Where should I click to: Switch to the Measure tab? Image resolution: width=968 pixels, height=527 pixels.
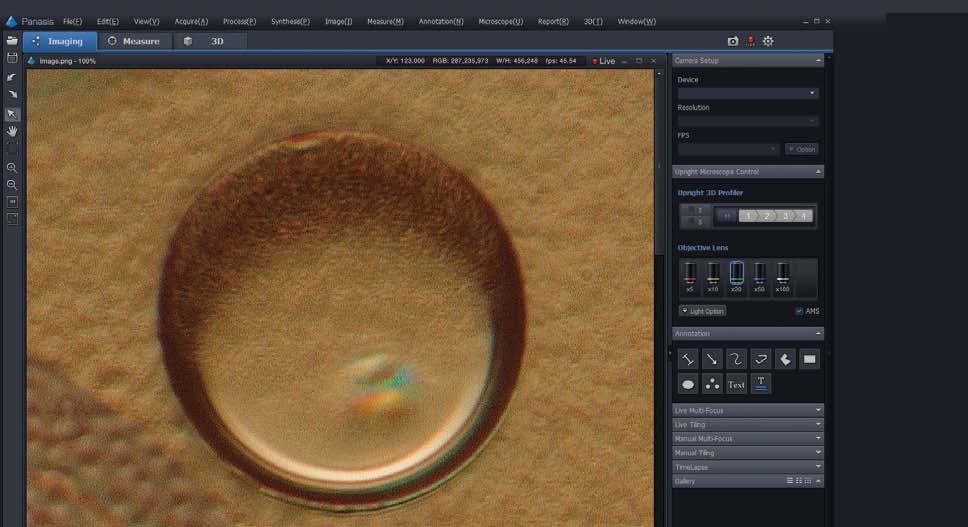[x=134, y=41]
